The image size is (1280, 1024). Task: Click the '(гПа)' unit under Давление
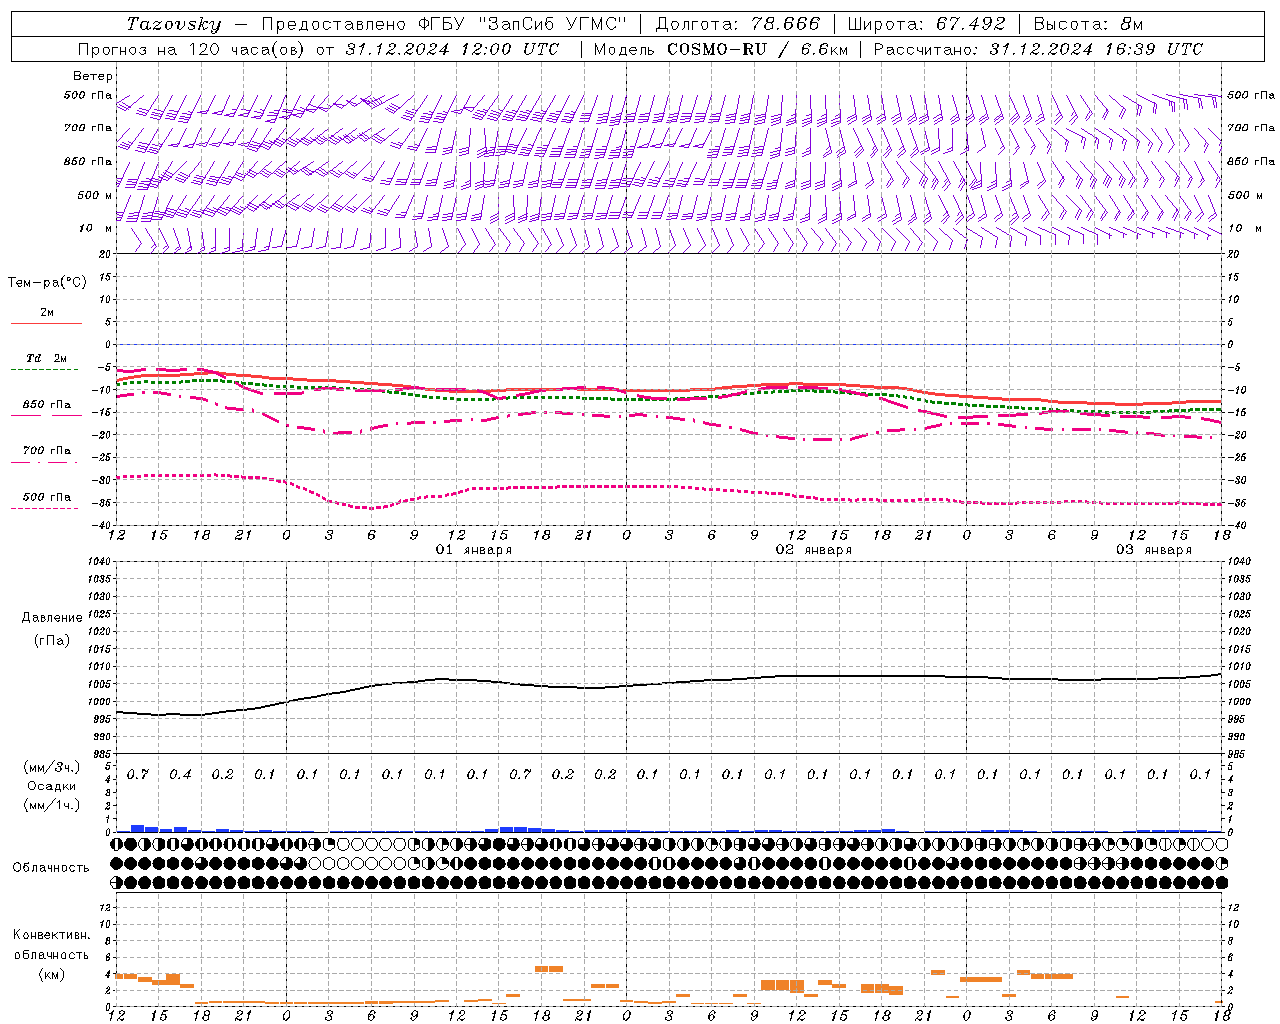coord(52,641)
